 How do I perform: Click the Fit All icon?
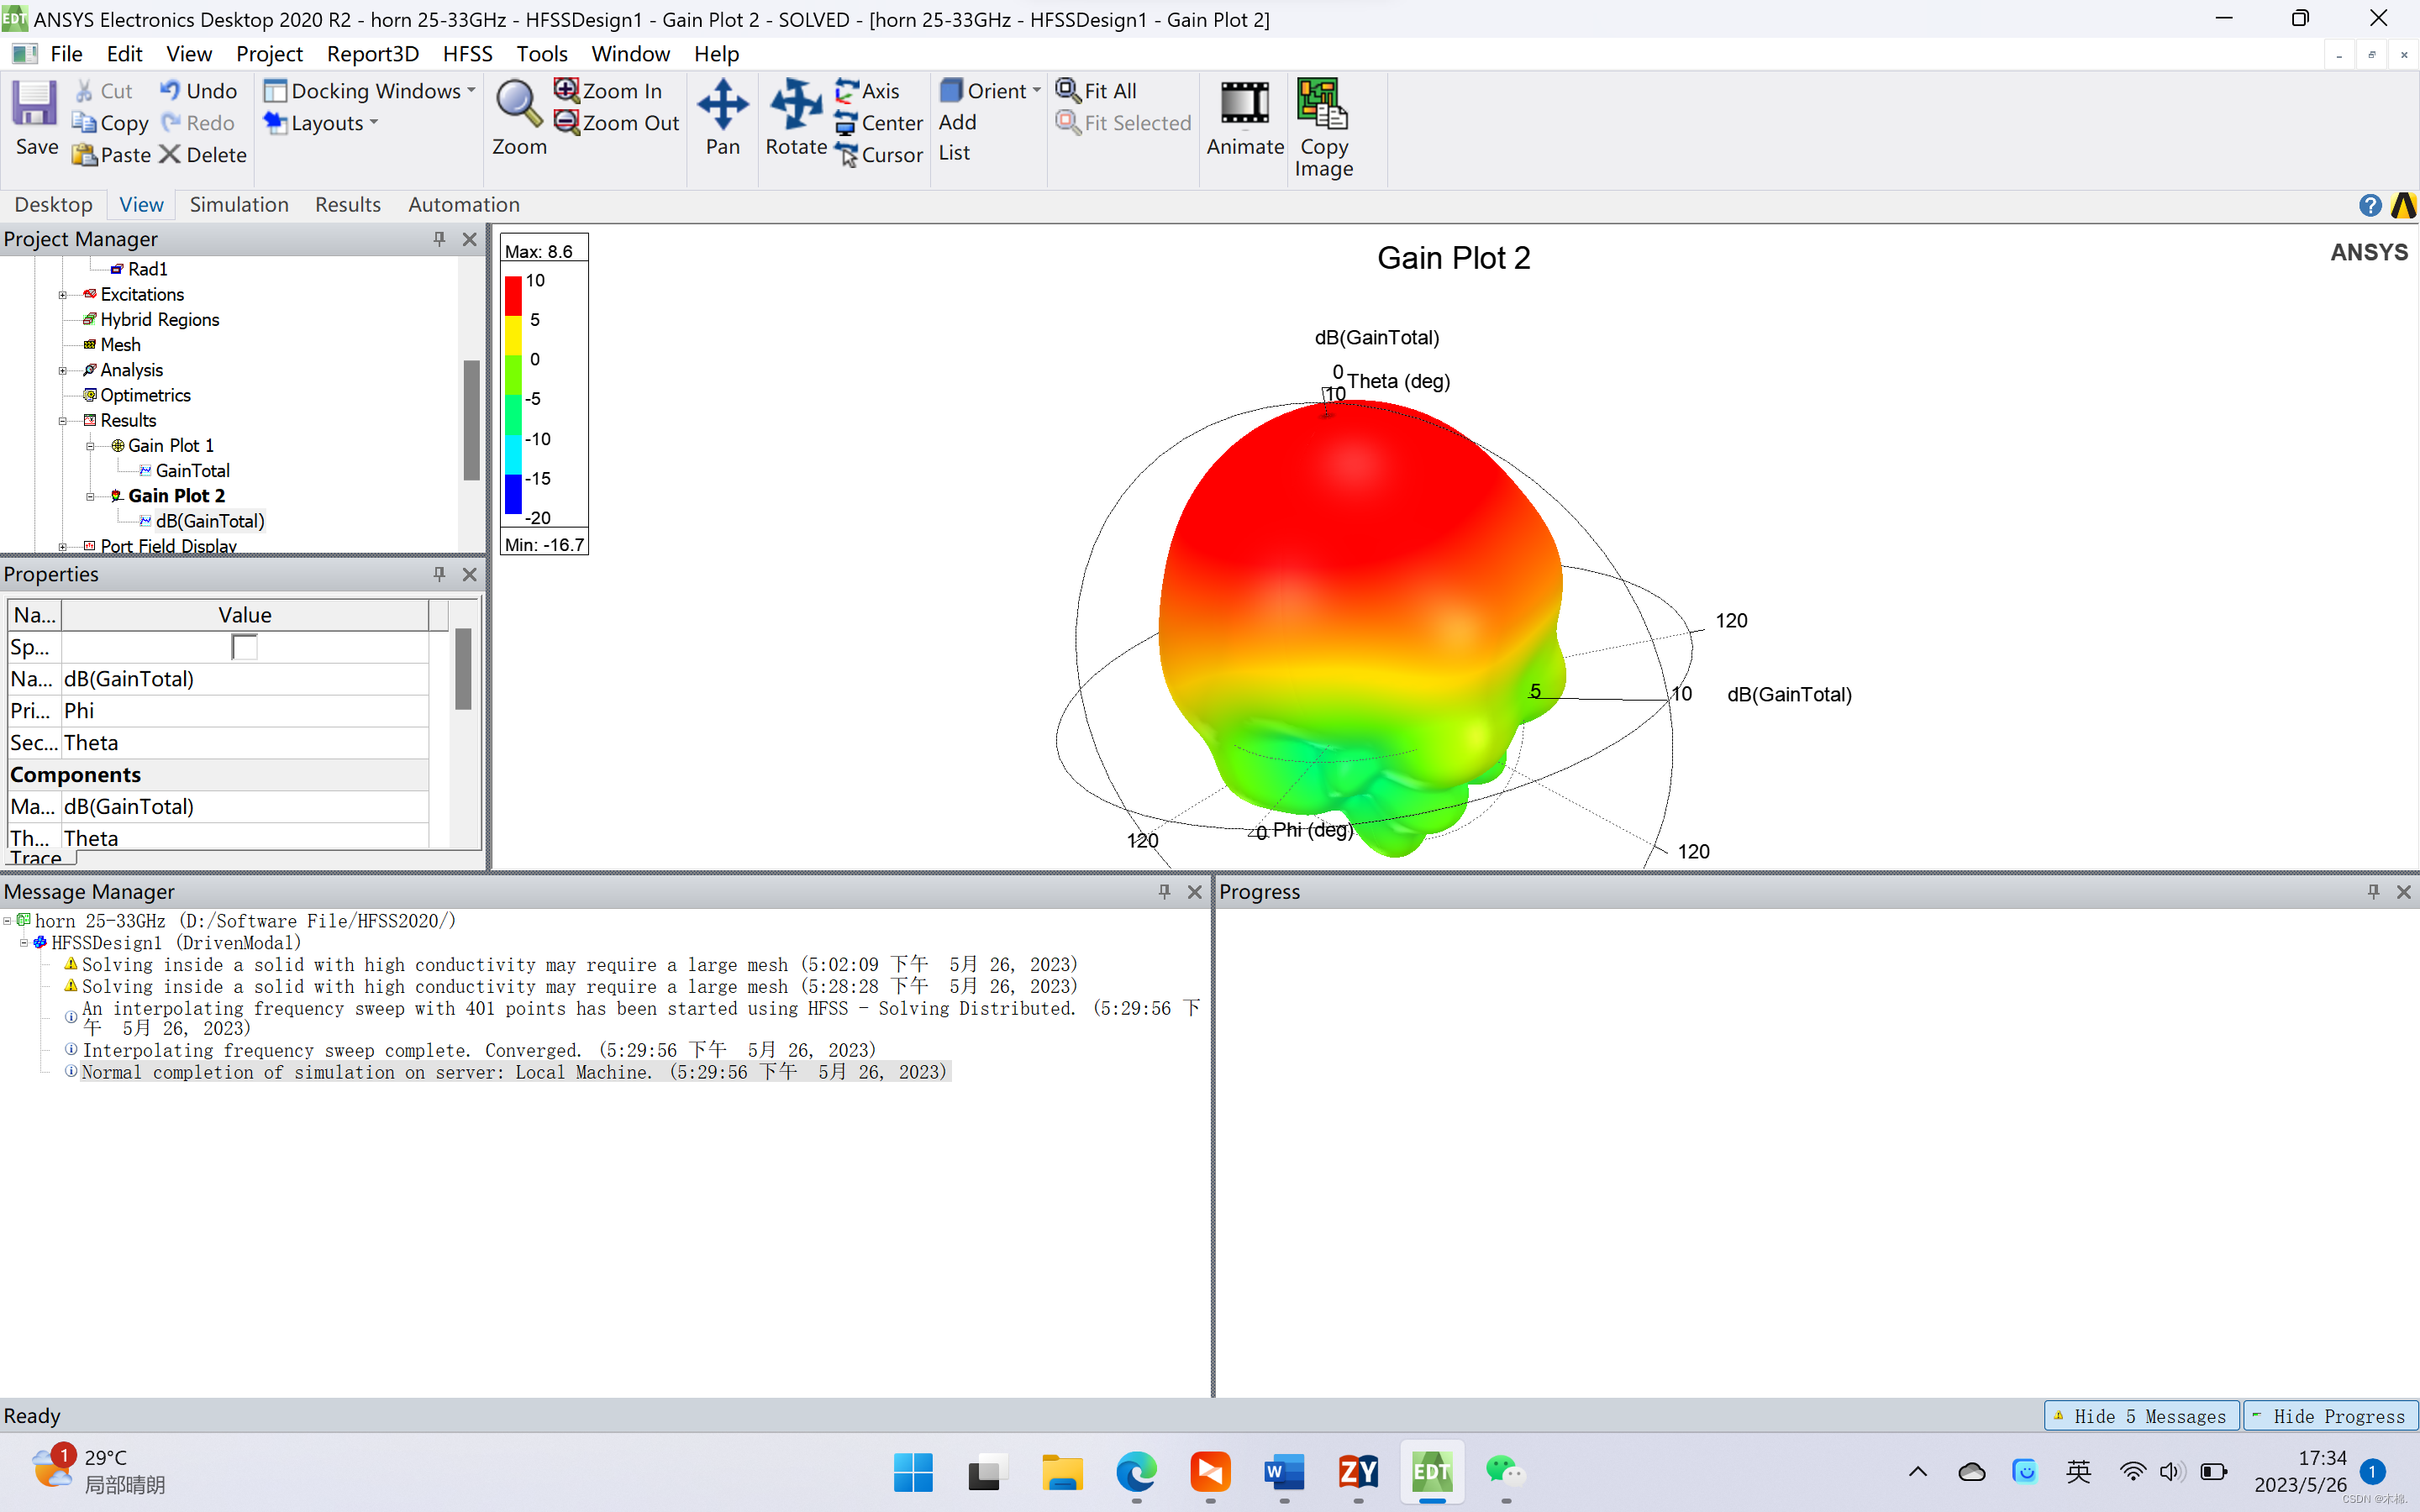pyautogui.click(x=1068, y=91)
